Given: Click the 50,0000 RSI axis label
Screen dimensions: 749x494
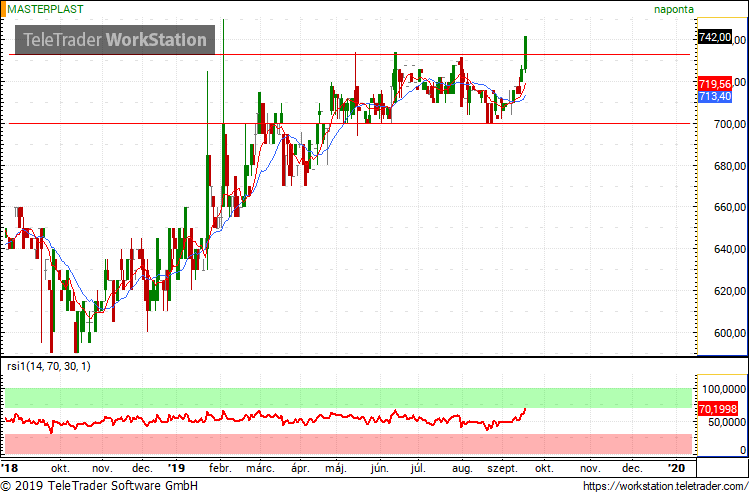Looking at the screenshot, I should coord(726,422).
